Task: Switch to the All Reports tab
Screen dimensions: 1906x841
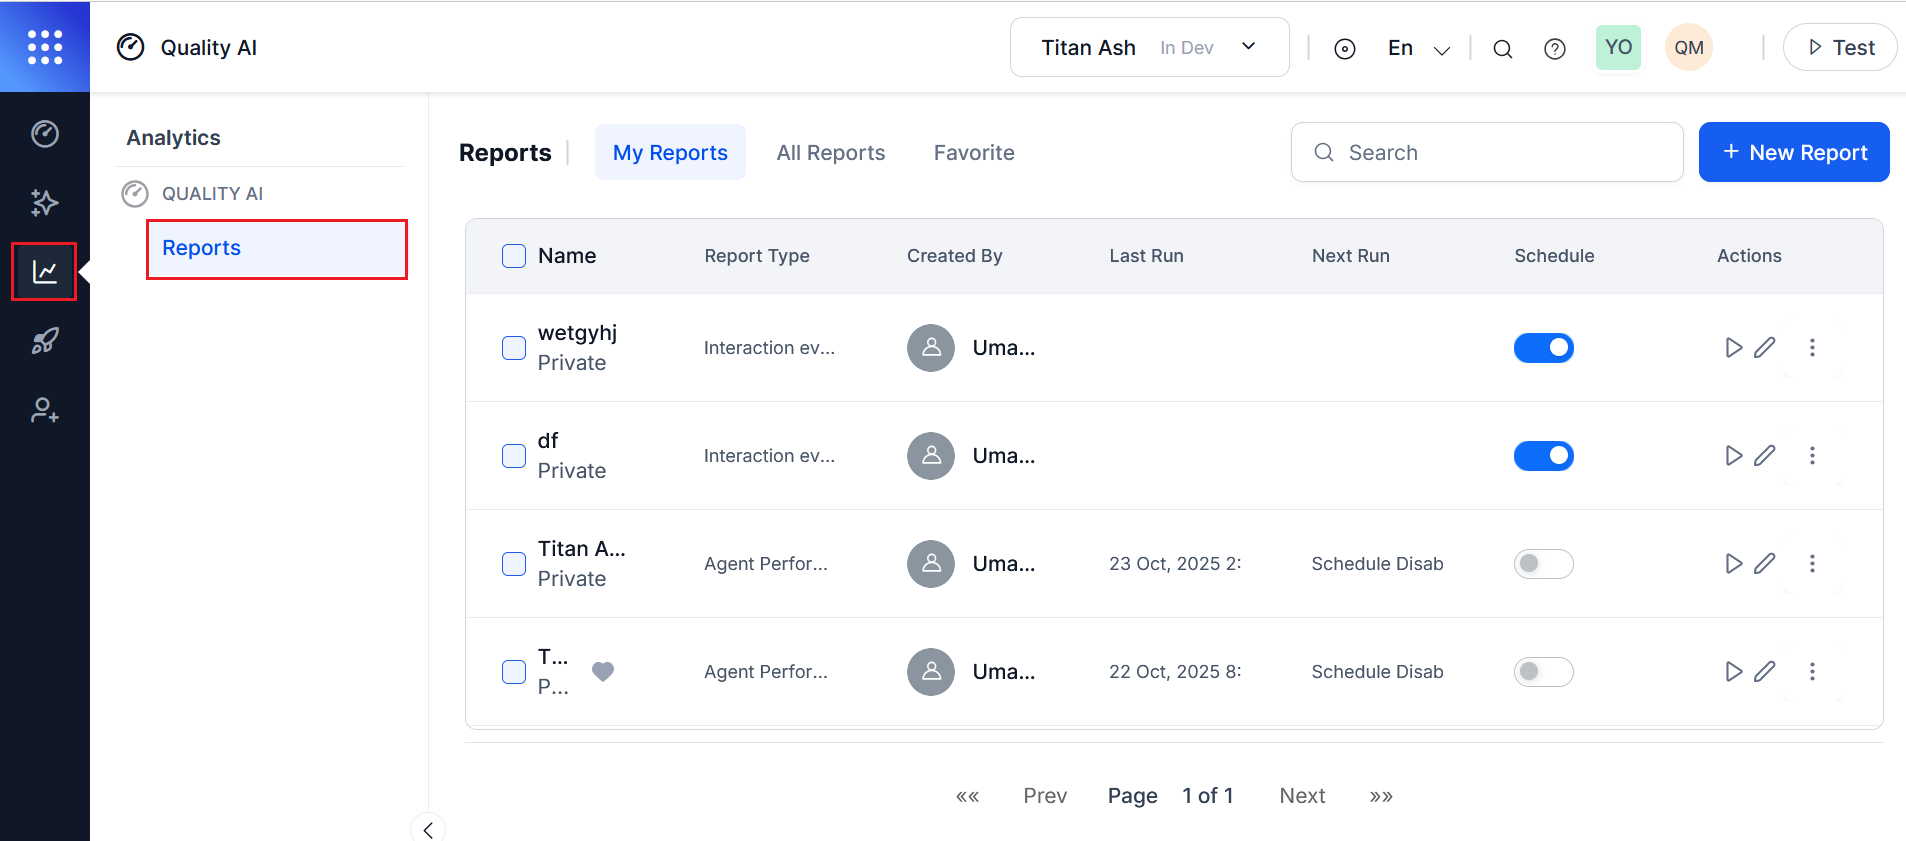Action: point(830,153)
